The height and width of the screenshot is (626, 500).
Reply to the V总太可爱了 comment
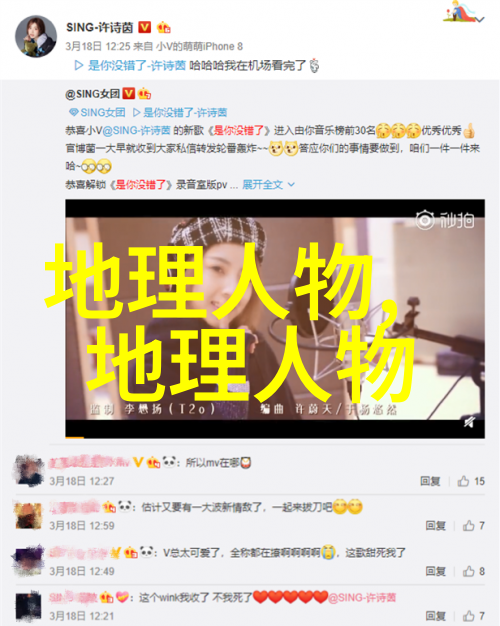tap(435, 571)
